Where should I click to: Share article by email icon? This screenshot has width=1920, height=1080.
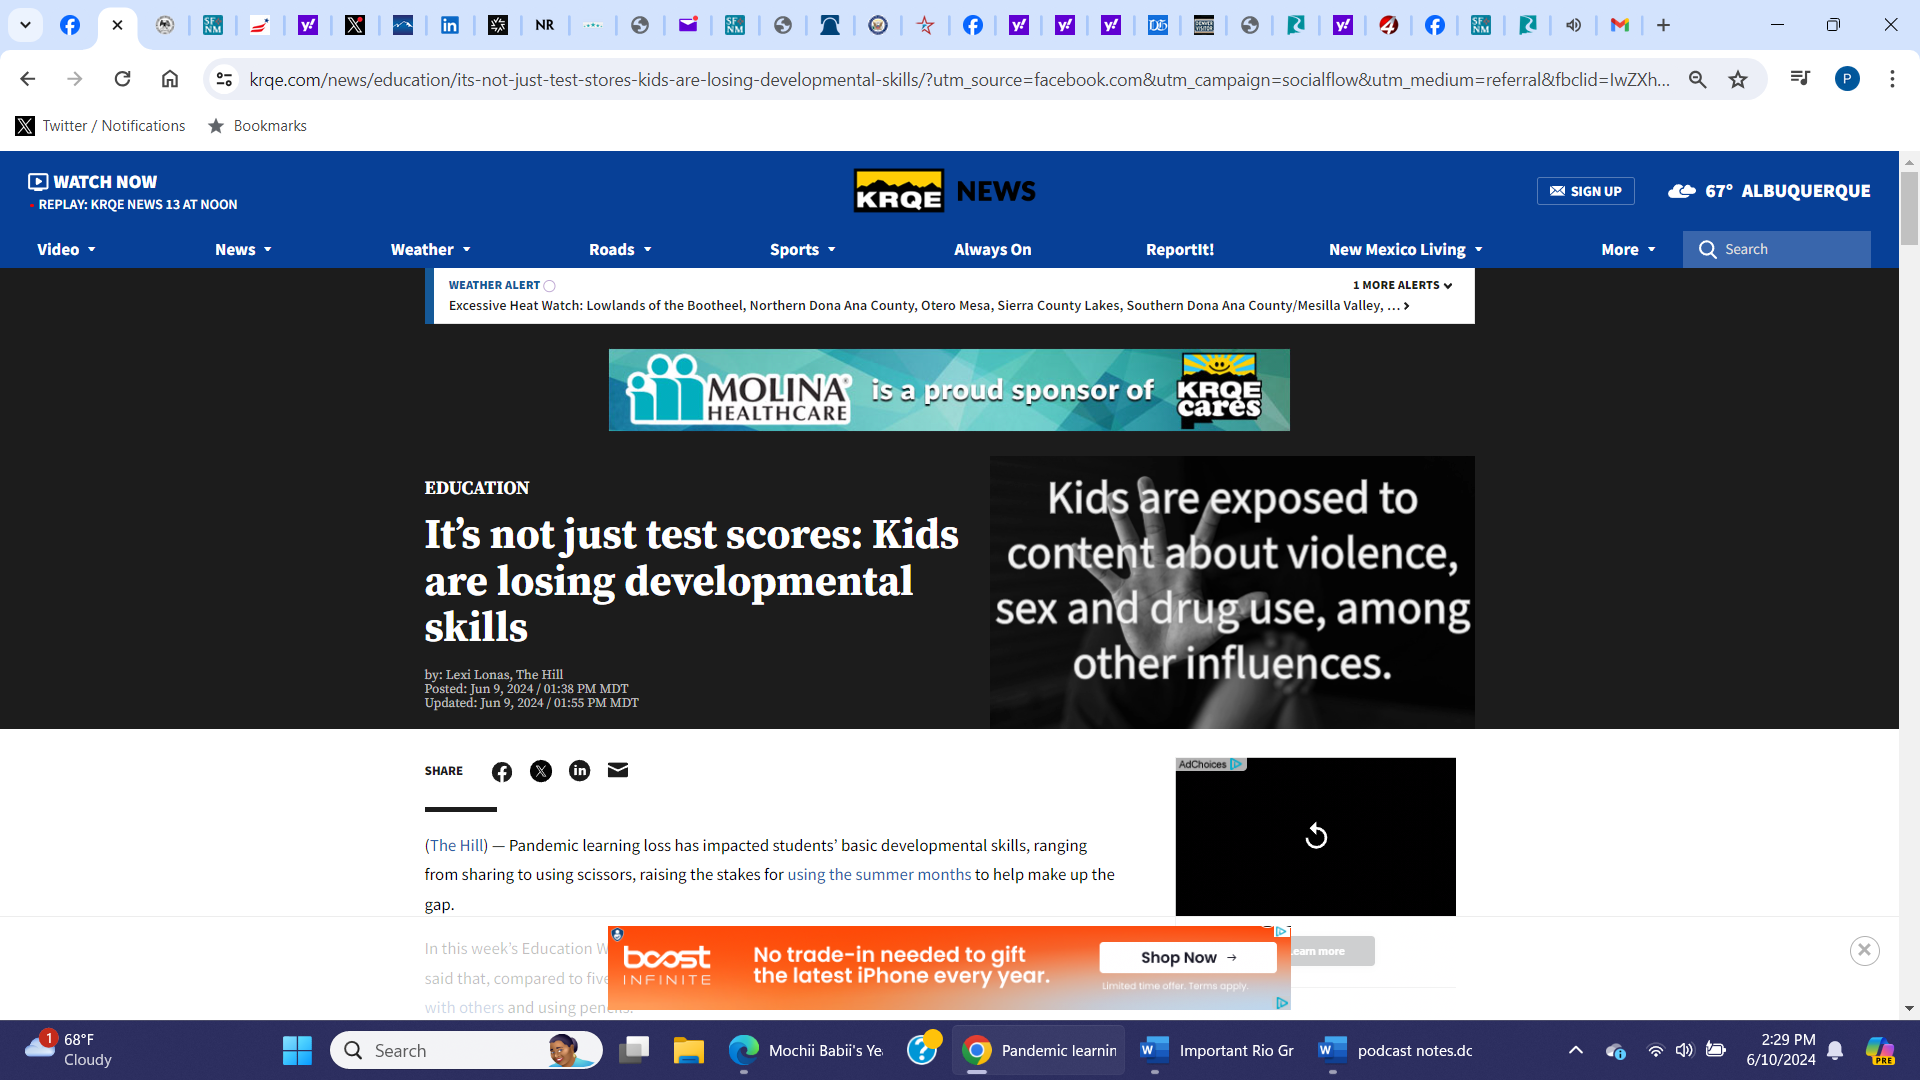coord(618,770)
